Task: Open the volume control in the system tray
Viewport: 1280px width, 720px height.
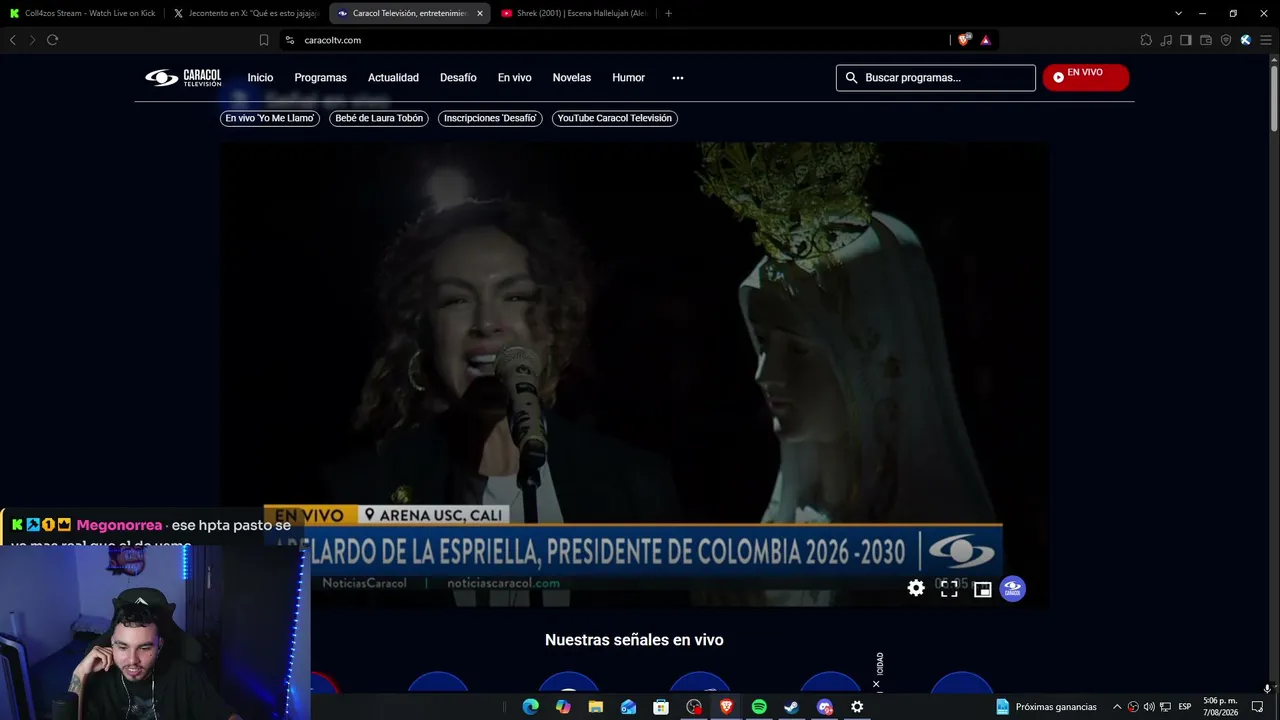Action: 1149,707
